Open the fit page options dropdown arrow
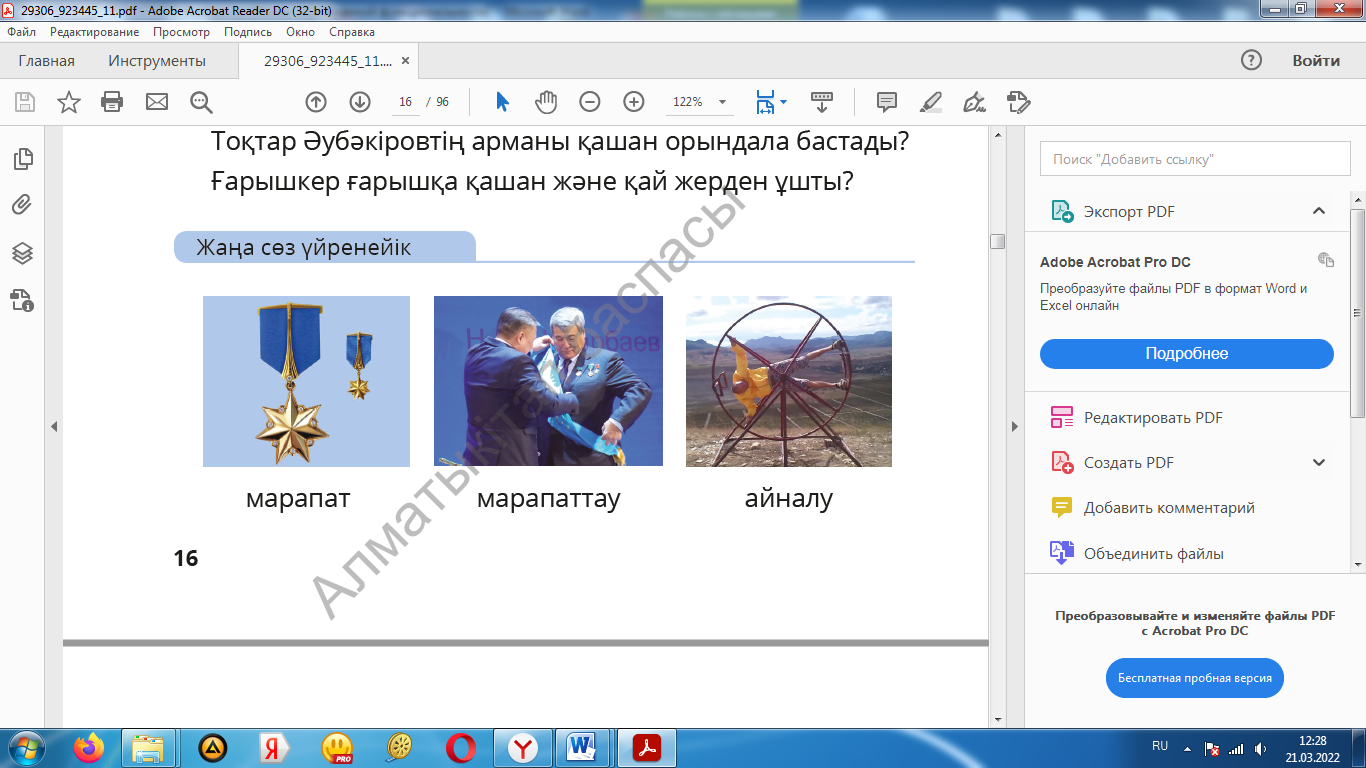1366x768 pixels. click(x=783, y=102)
